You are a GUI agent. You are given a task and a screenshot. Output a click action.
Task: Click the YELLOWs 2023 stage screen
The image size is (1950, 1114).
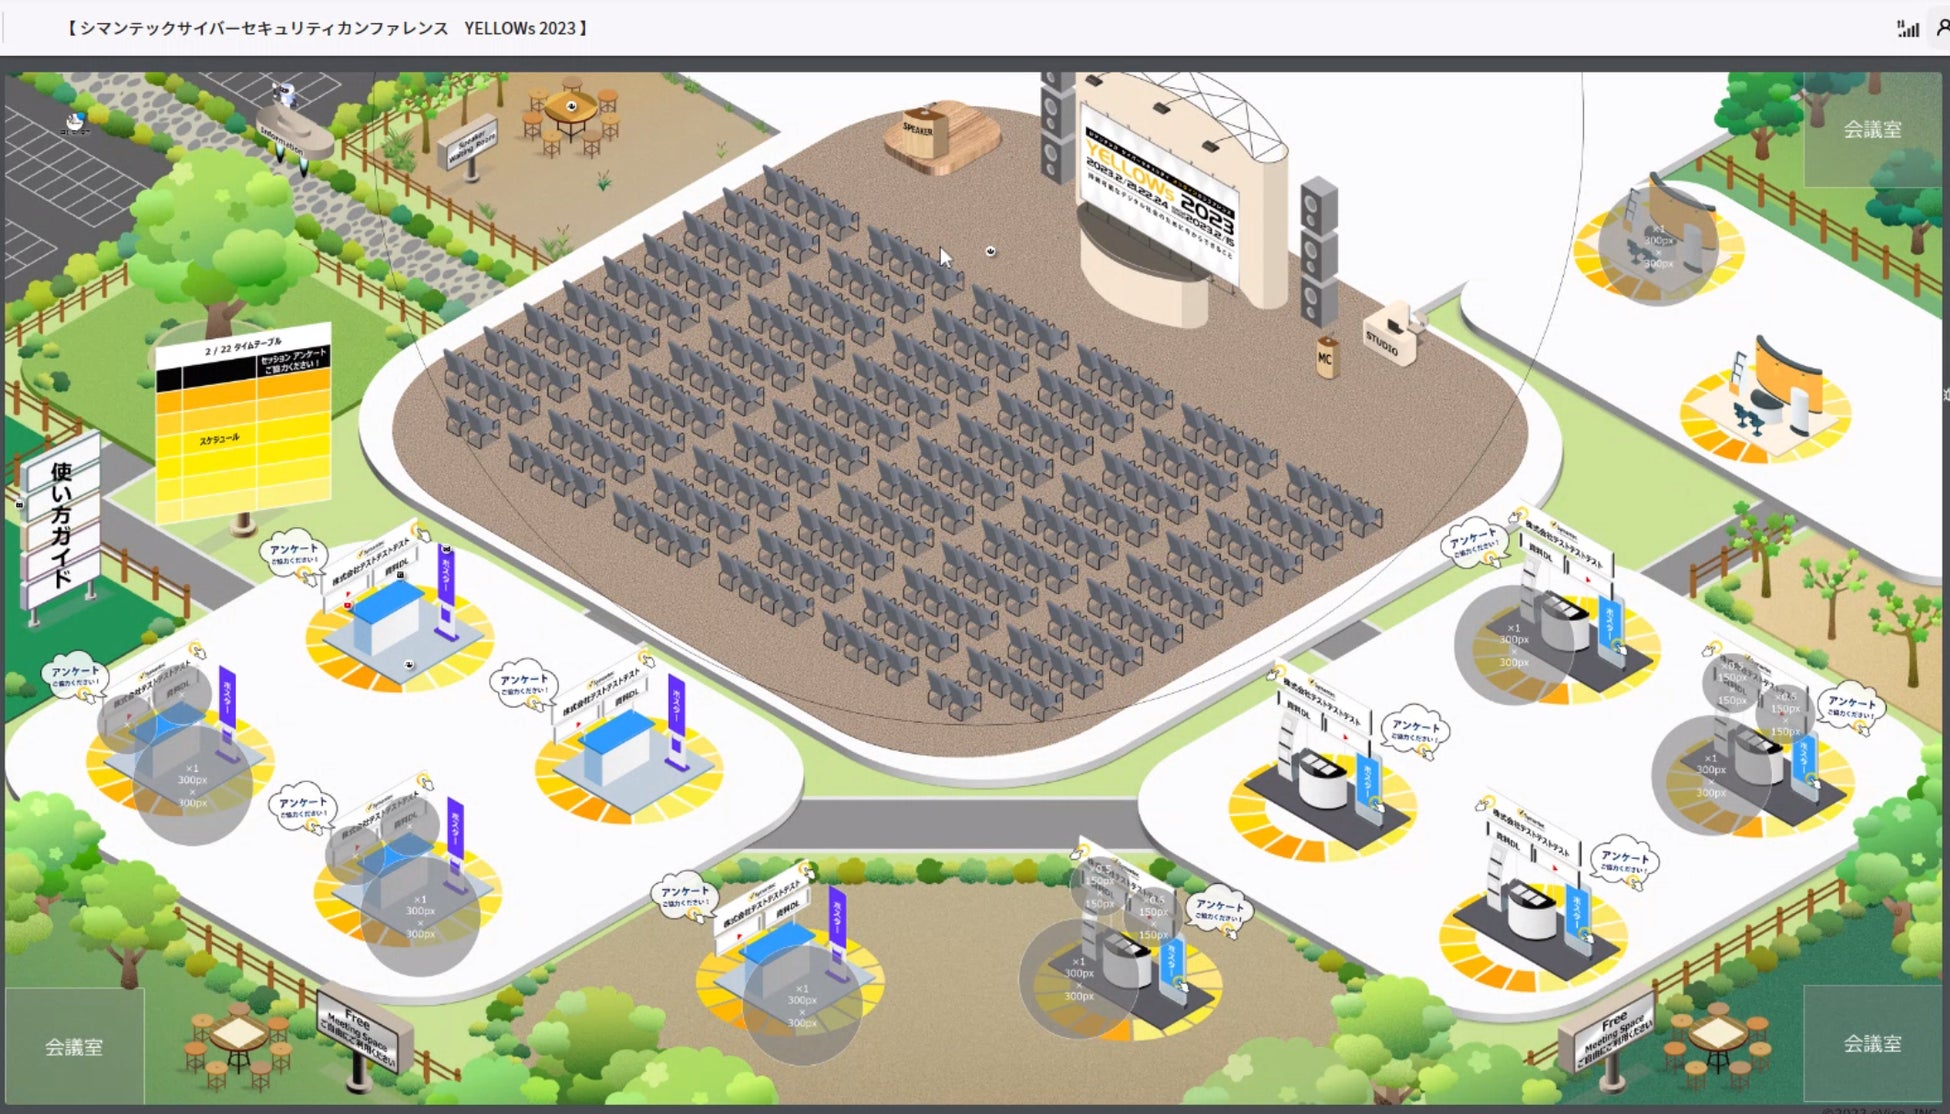tap(1160, 186)
